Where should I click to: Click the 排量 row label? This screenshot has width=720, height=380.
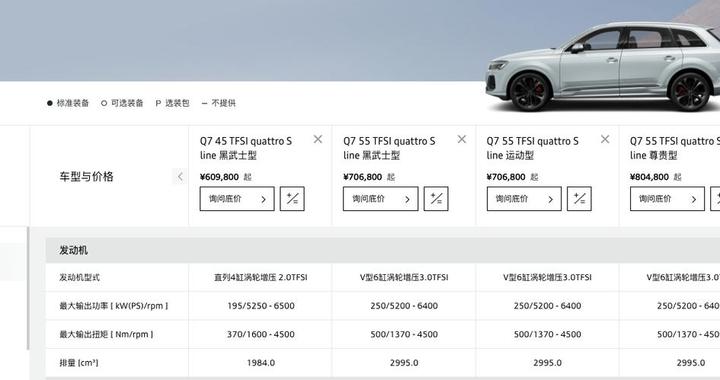coord(79,363)
